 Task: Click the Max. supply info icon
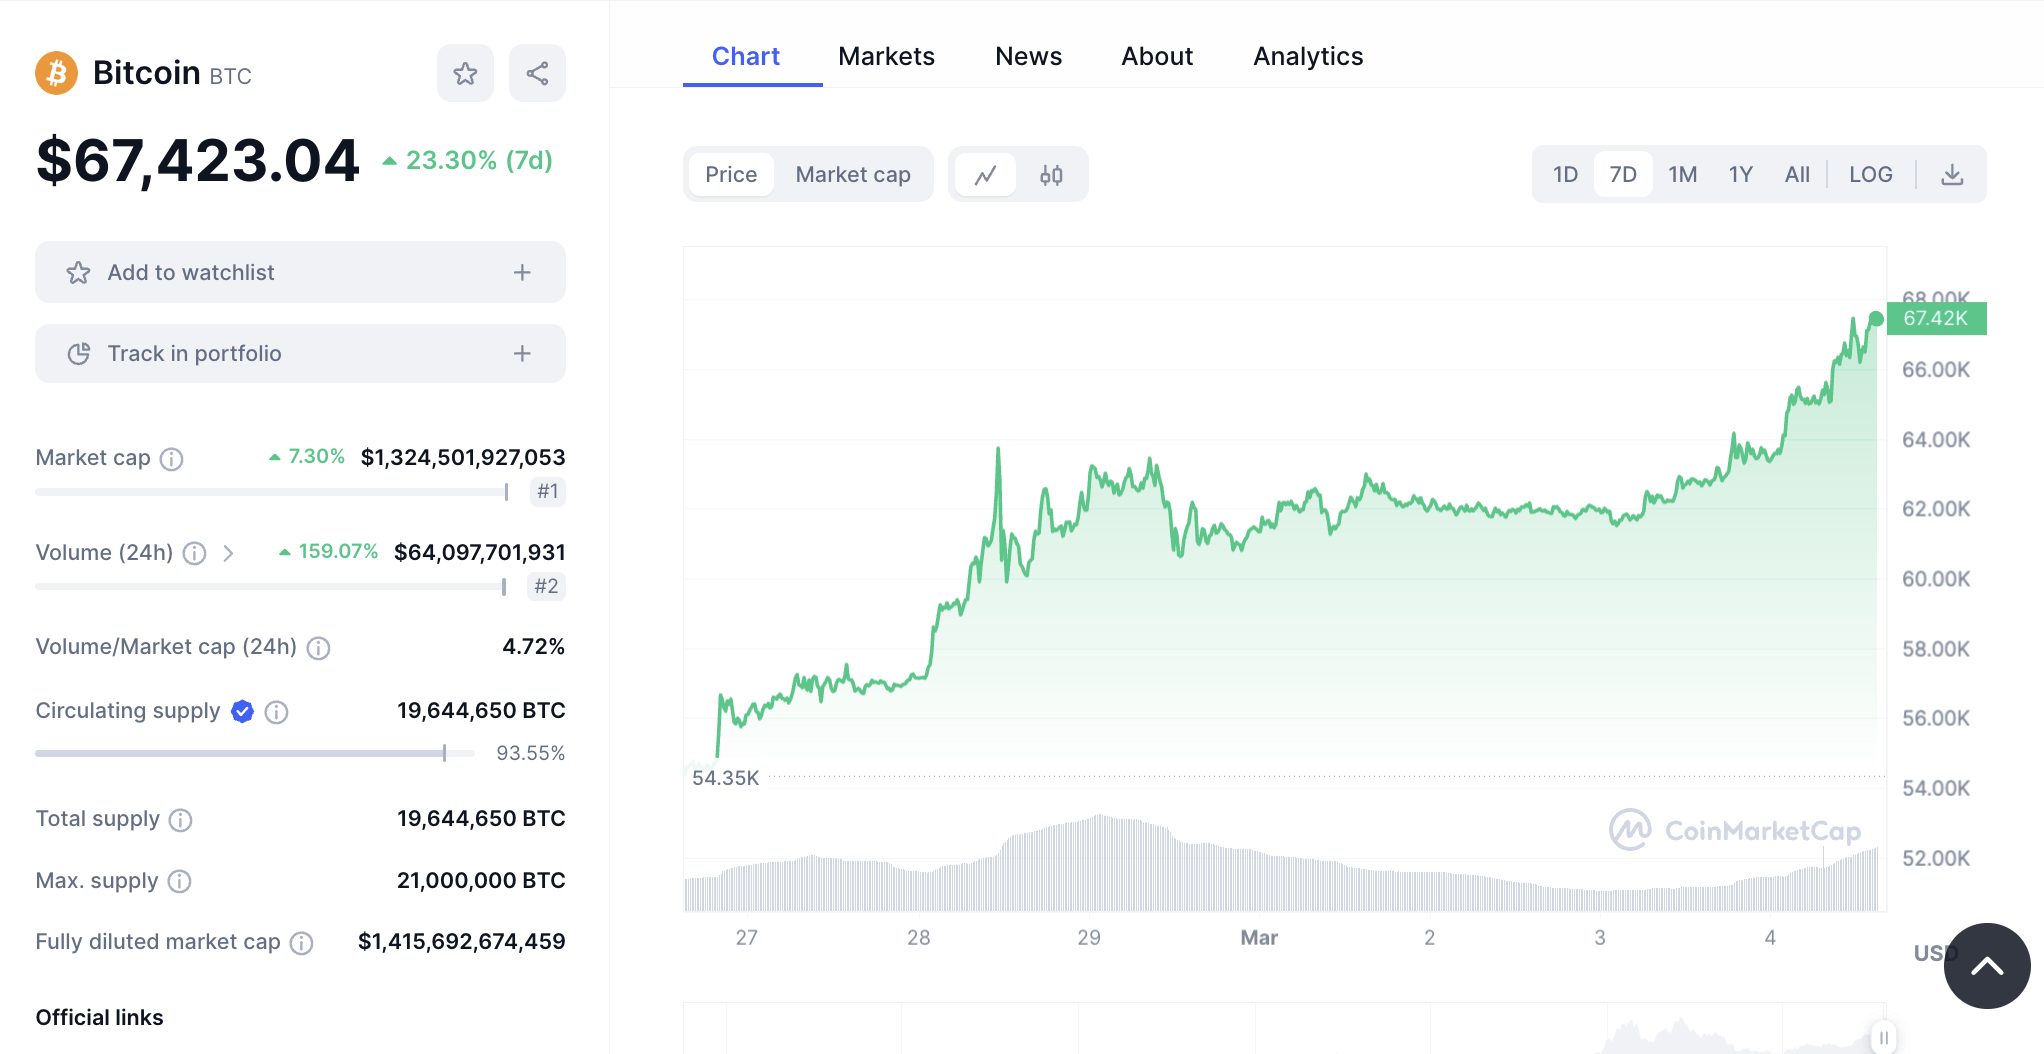point(180,881)
